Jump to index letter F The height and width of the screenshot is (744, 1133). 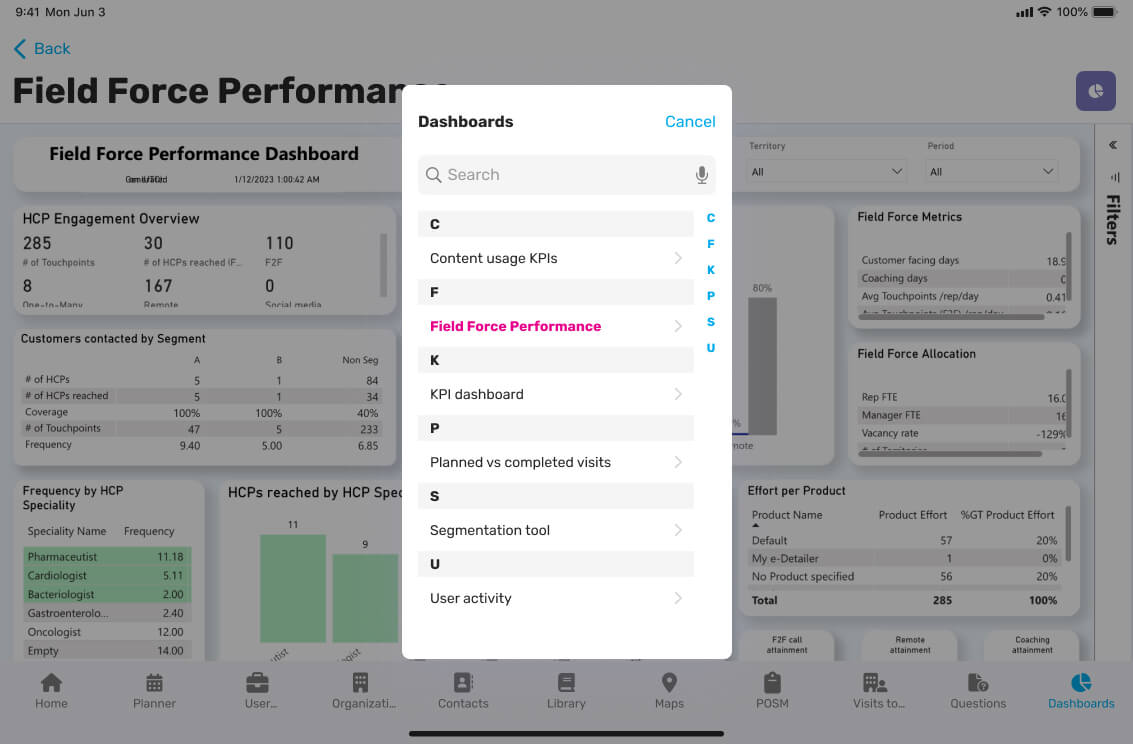click(710, 244)
